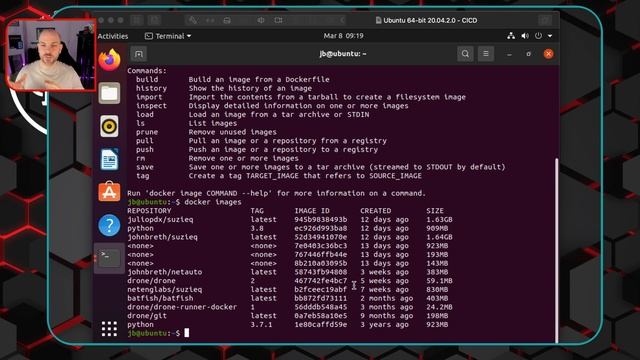The image size is (640, 360).
Task: Open LibreOffice Writer from the dock
Action: (109, 159)
